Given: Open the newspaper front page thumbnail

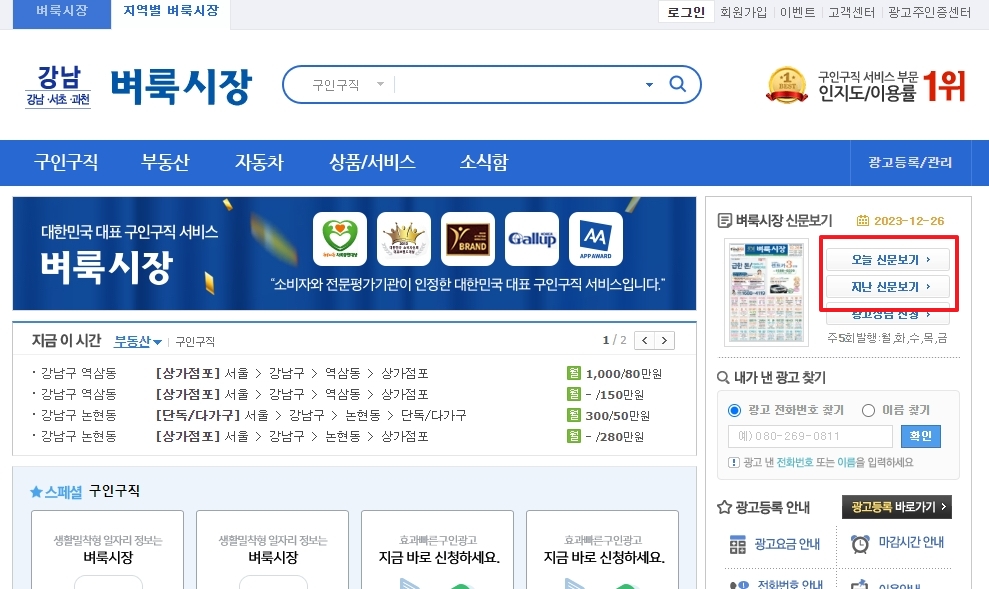Looking at the screenshot, I should 766,291.
